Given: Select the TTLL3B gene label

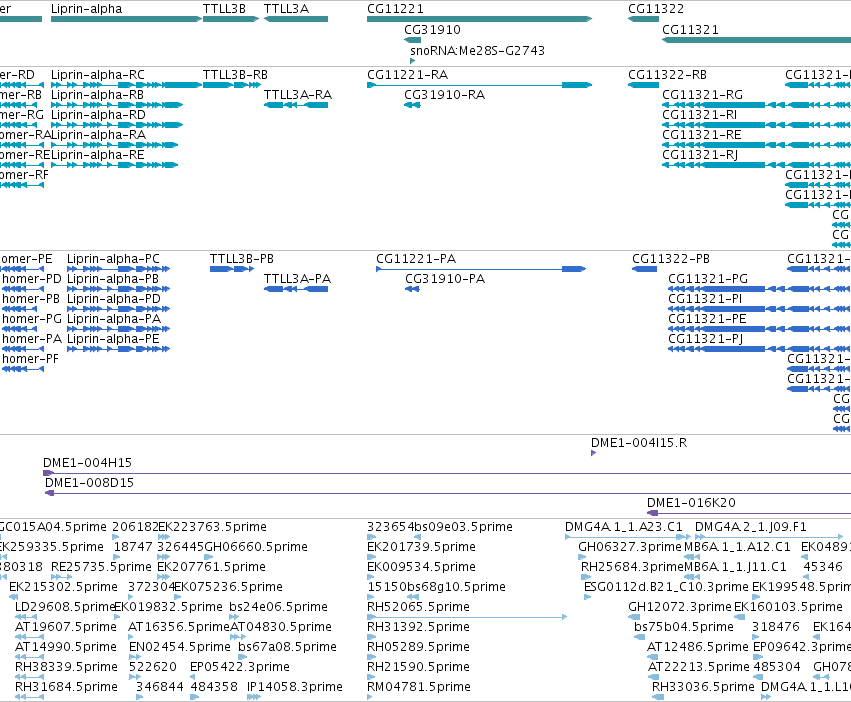Looking at the screenshot, I should [x=224, y=9].
